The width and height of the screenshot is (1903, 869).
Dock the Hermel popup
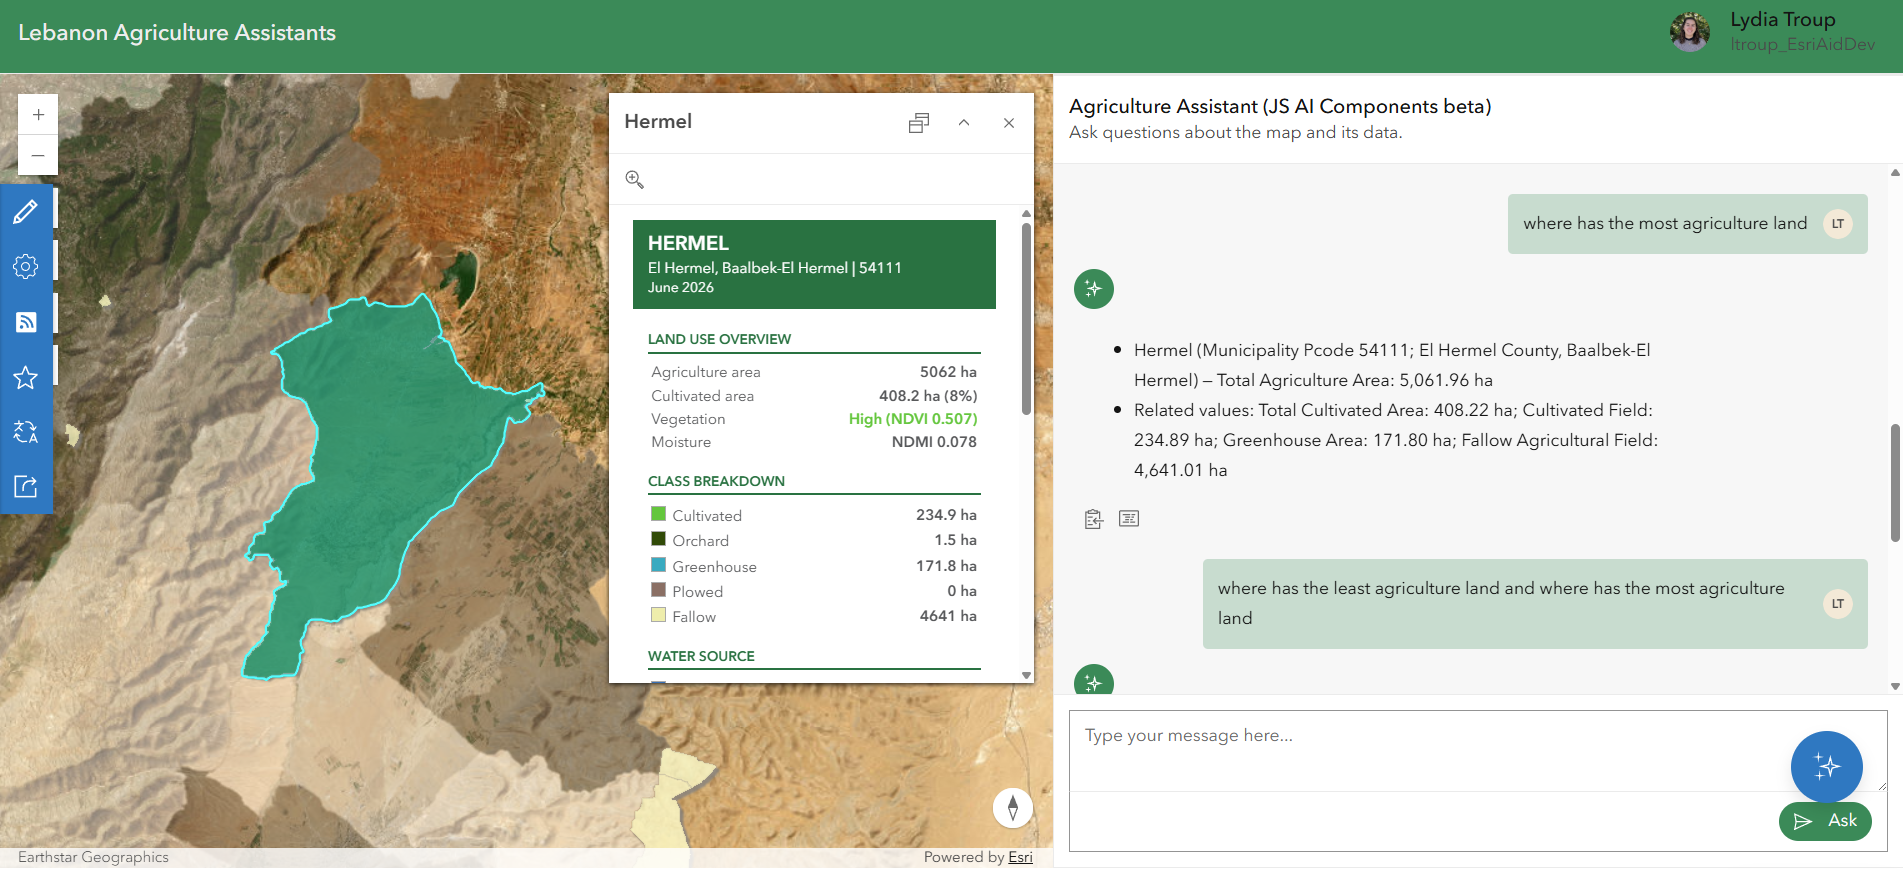[x=919, y=123]
